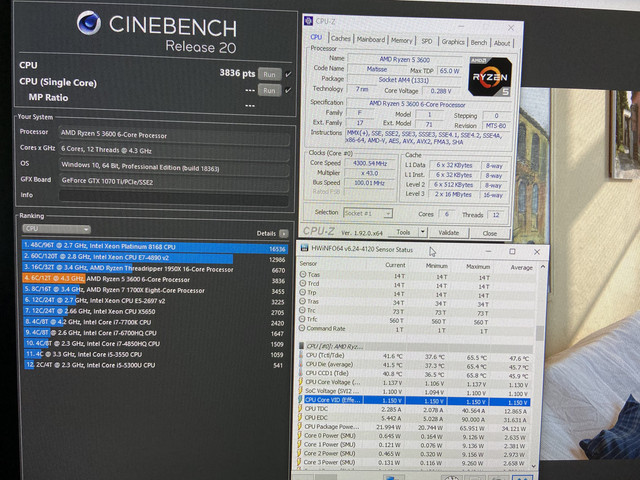Screen dimensions: 640x480
Task: Click lightning icon beside CPU Core Voltage
Action: pos(301,382)
